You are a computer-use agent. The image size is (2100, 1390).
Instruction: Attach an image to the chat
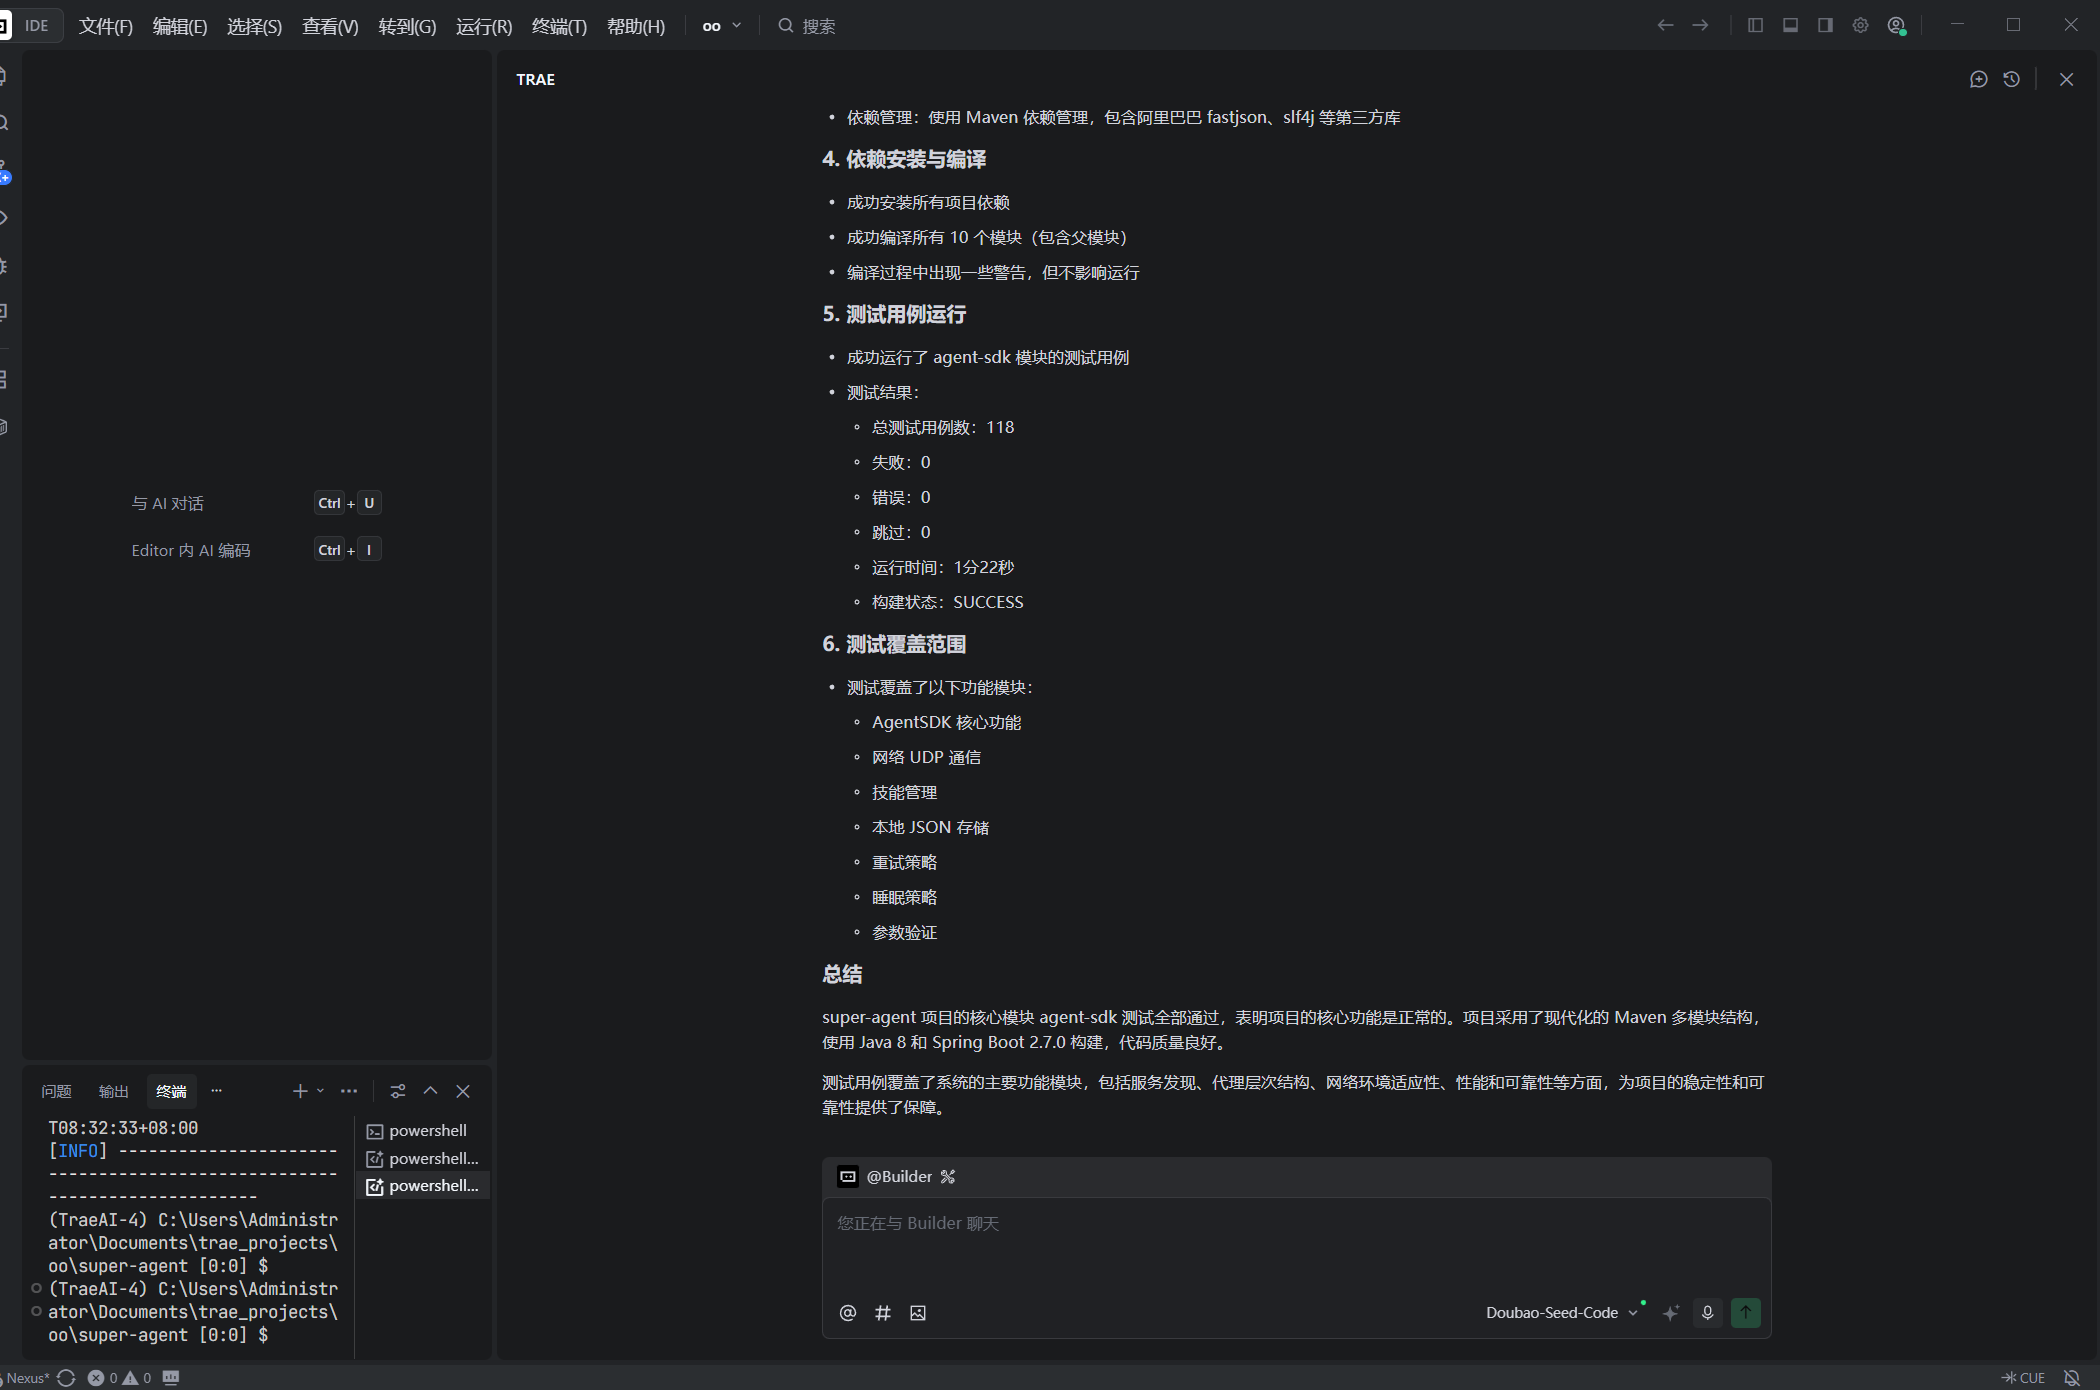(918, 1313)
